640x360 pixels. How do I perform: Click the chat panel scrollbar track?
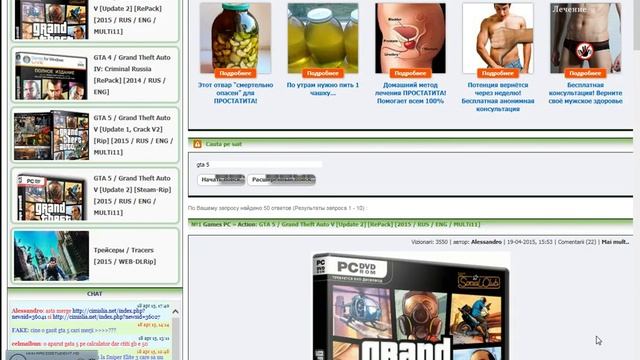pyautogui.click(x=176, y=338)
